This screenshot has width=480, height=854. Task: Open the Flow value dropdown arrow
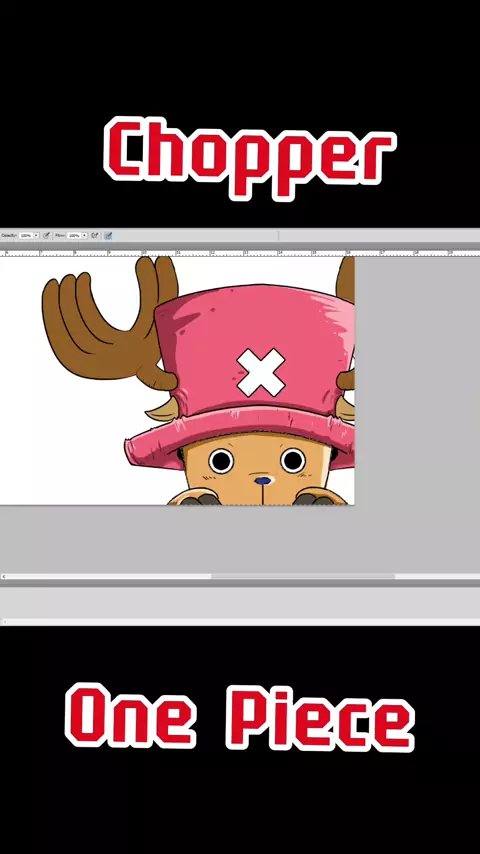click(84, 235)
